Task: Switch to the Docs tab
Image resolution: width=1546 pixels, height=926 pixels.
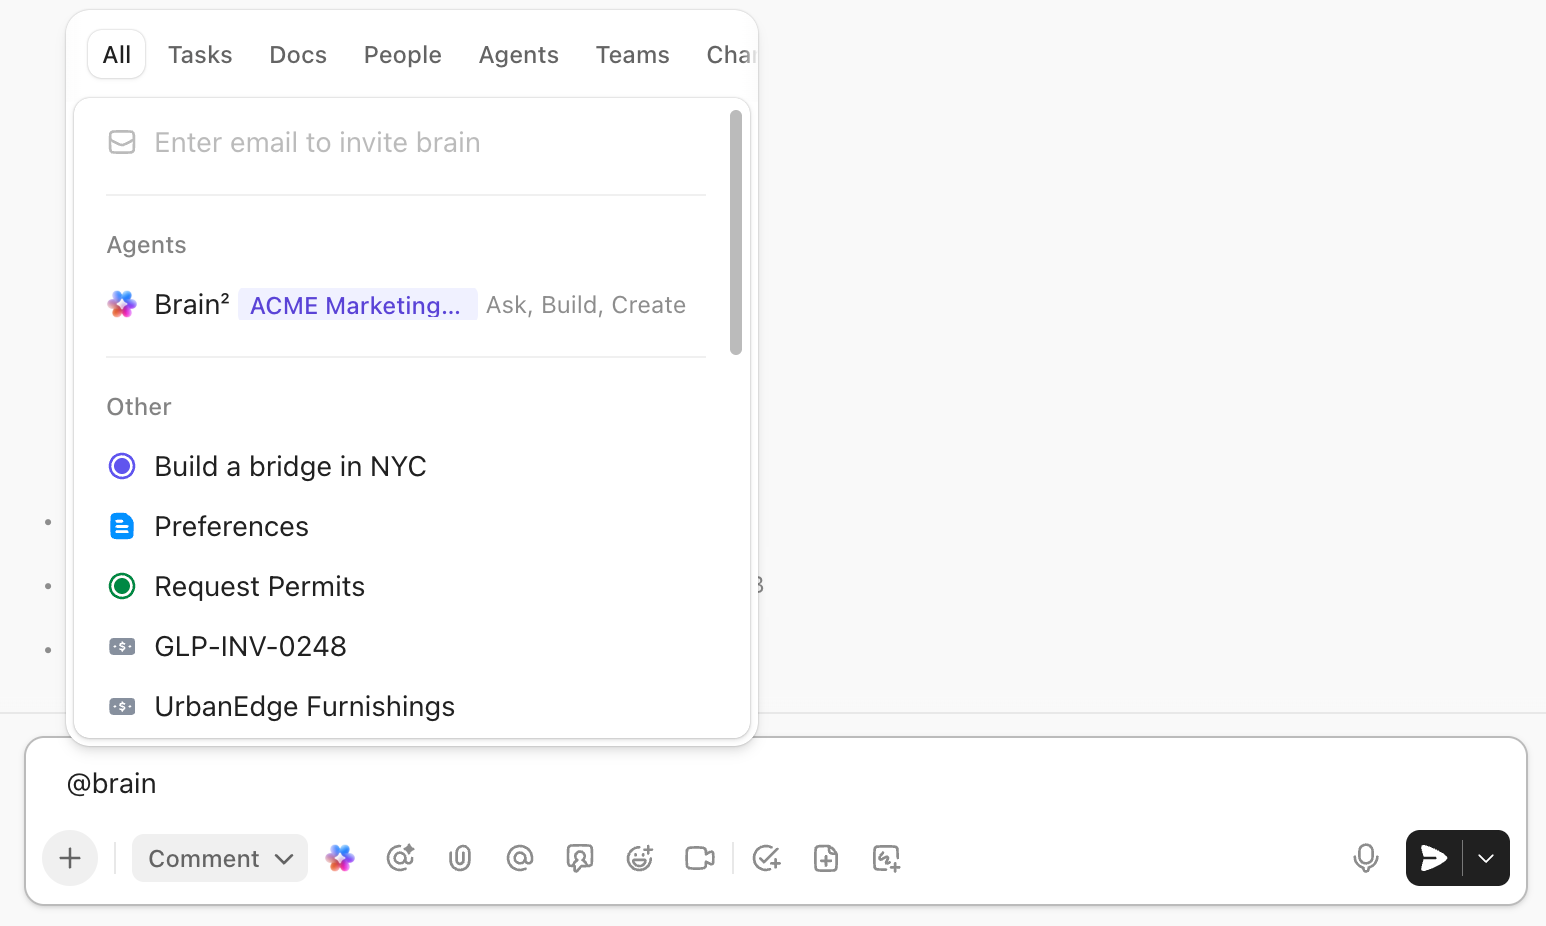Action: (298, 54)
